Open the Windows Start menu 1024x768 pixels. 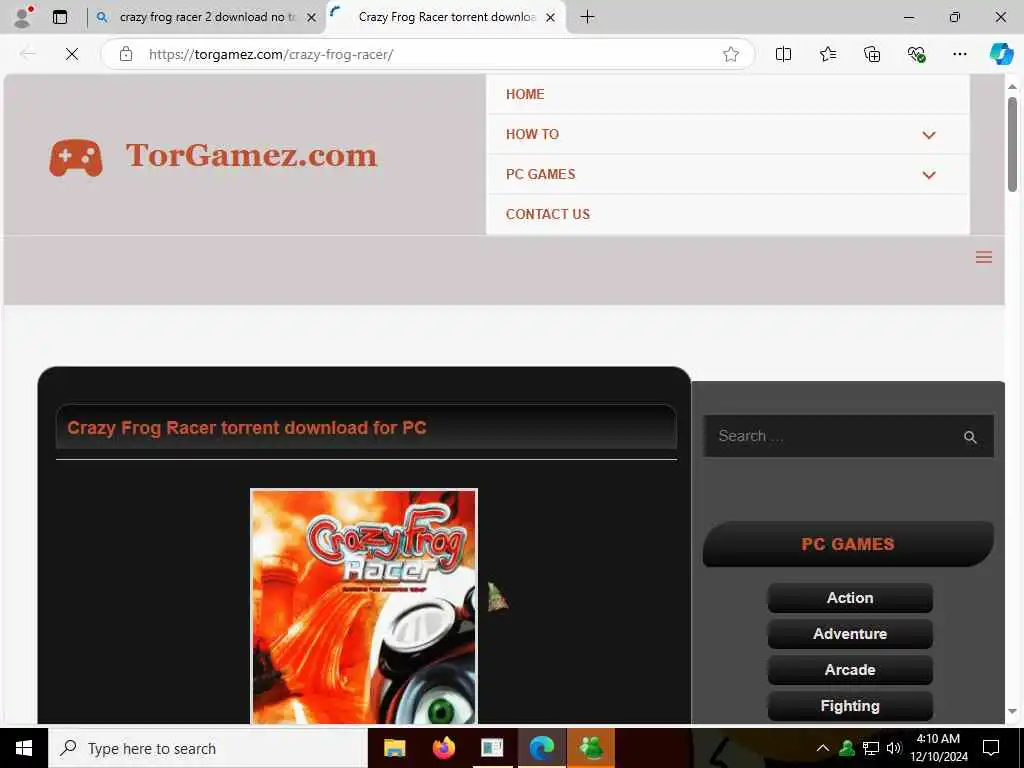click(x=24, y=748)
